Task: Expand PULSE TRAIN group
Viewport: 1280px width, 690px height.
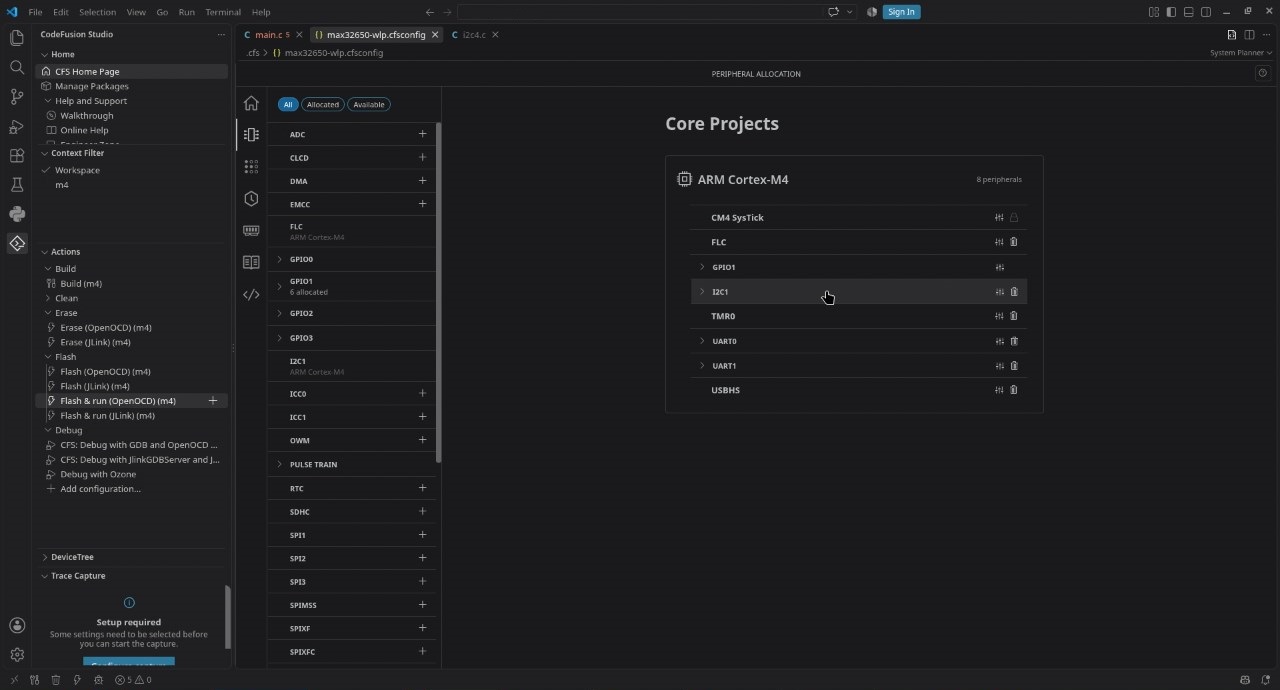Action: (x=280, y=464)
